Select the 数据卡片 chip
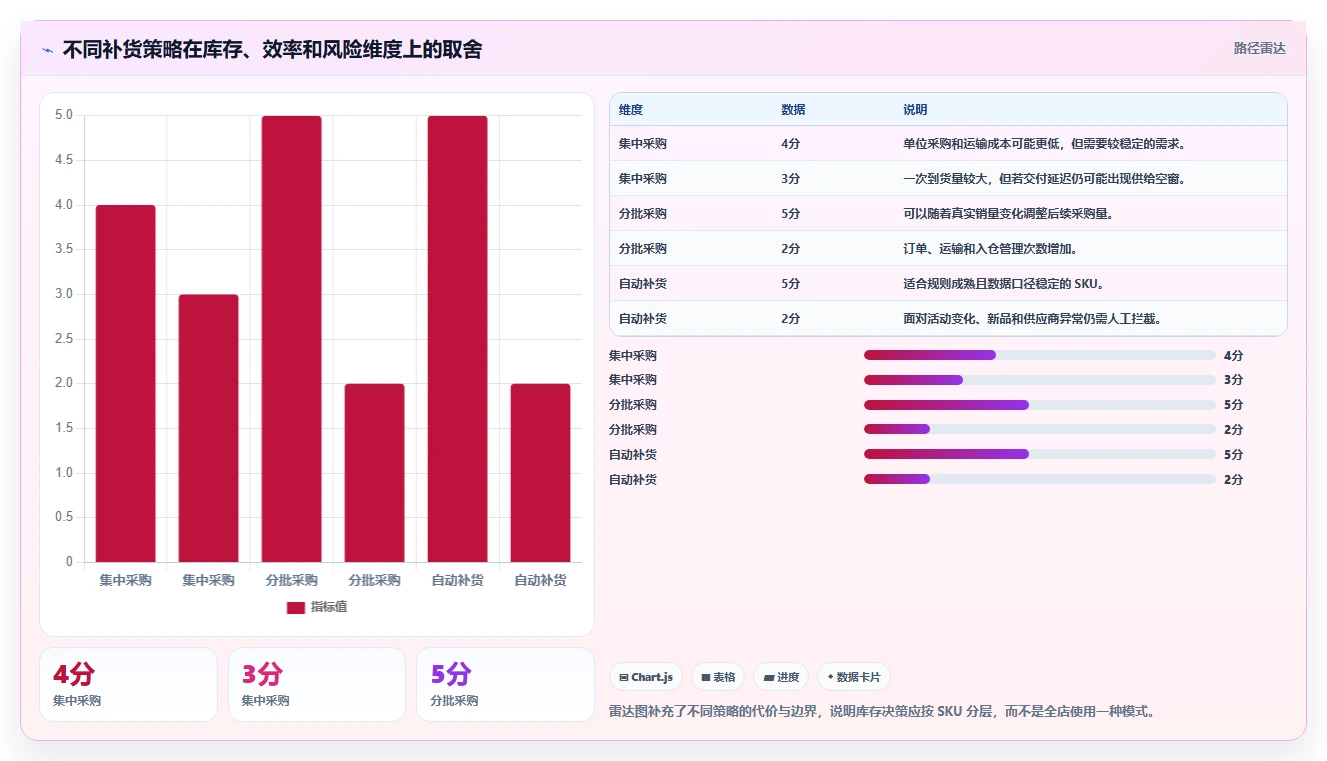This screenshot has height=761, width=1327. click(x=854, y=677)
